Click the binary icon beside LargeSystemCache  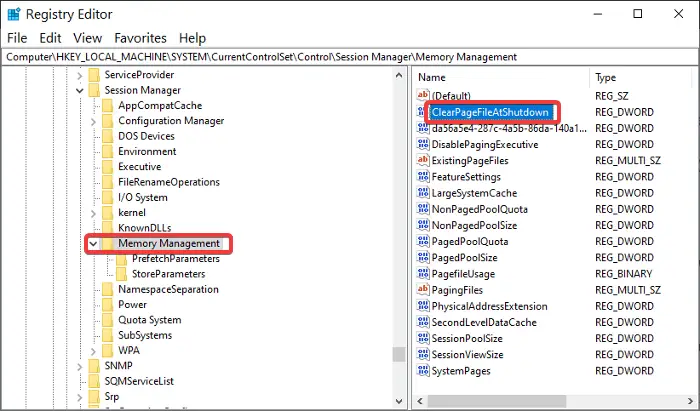coord(422,193)
